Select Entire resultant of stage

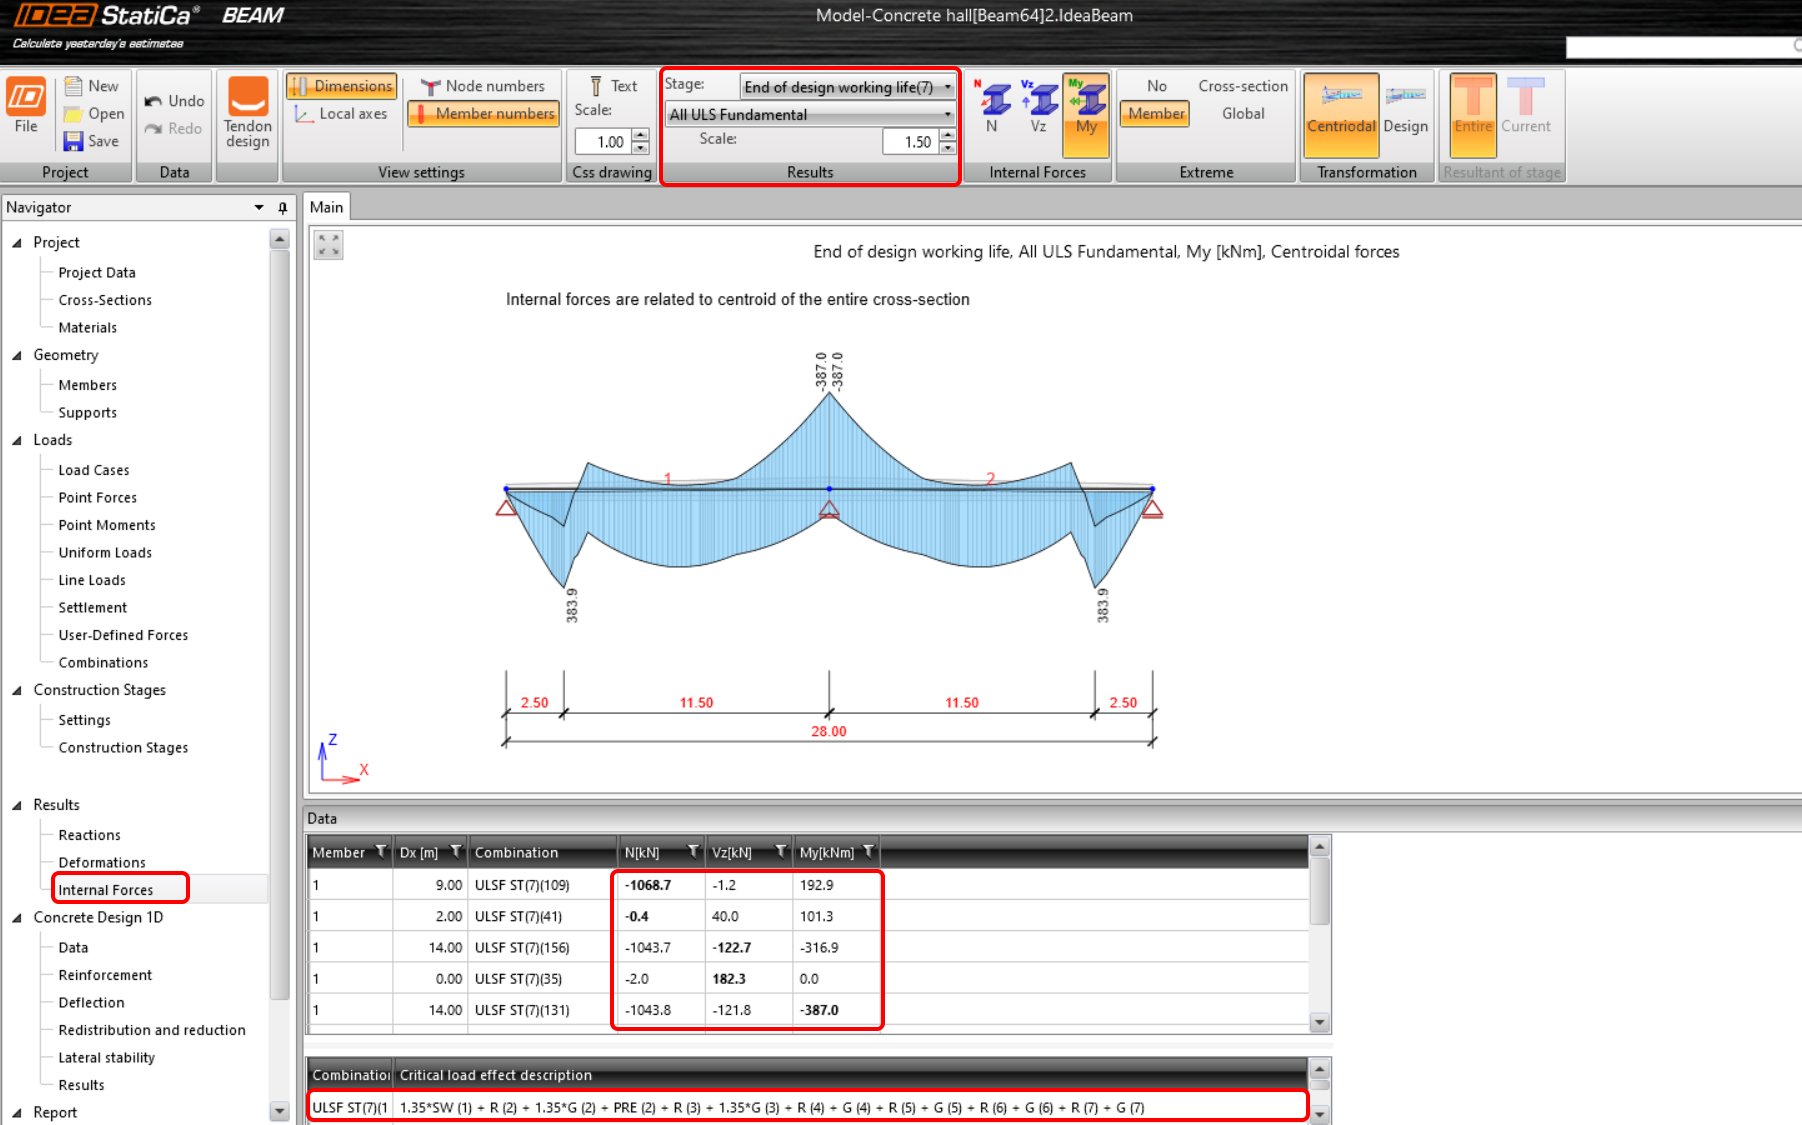click(1473, 114)
